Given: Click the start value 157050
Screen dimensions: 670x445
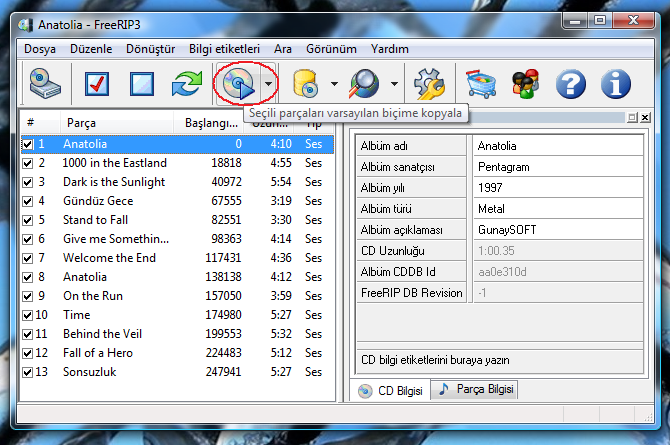Looking at the screenshot, I should [223, 296].
